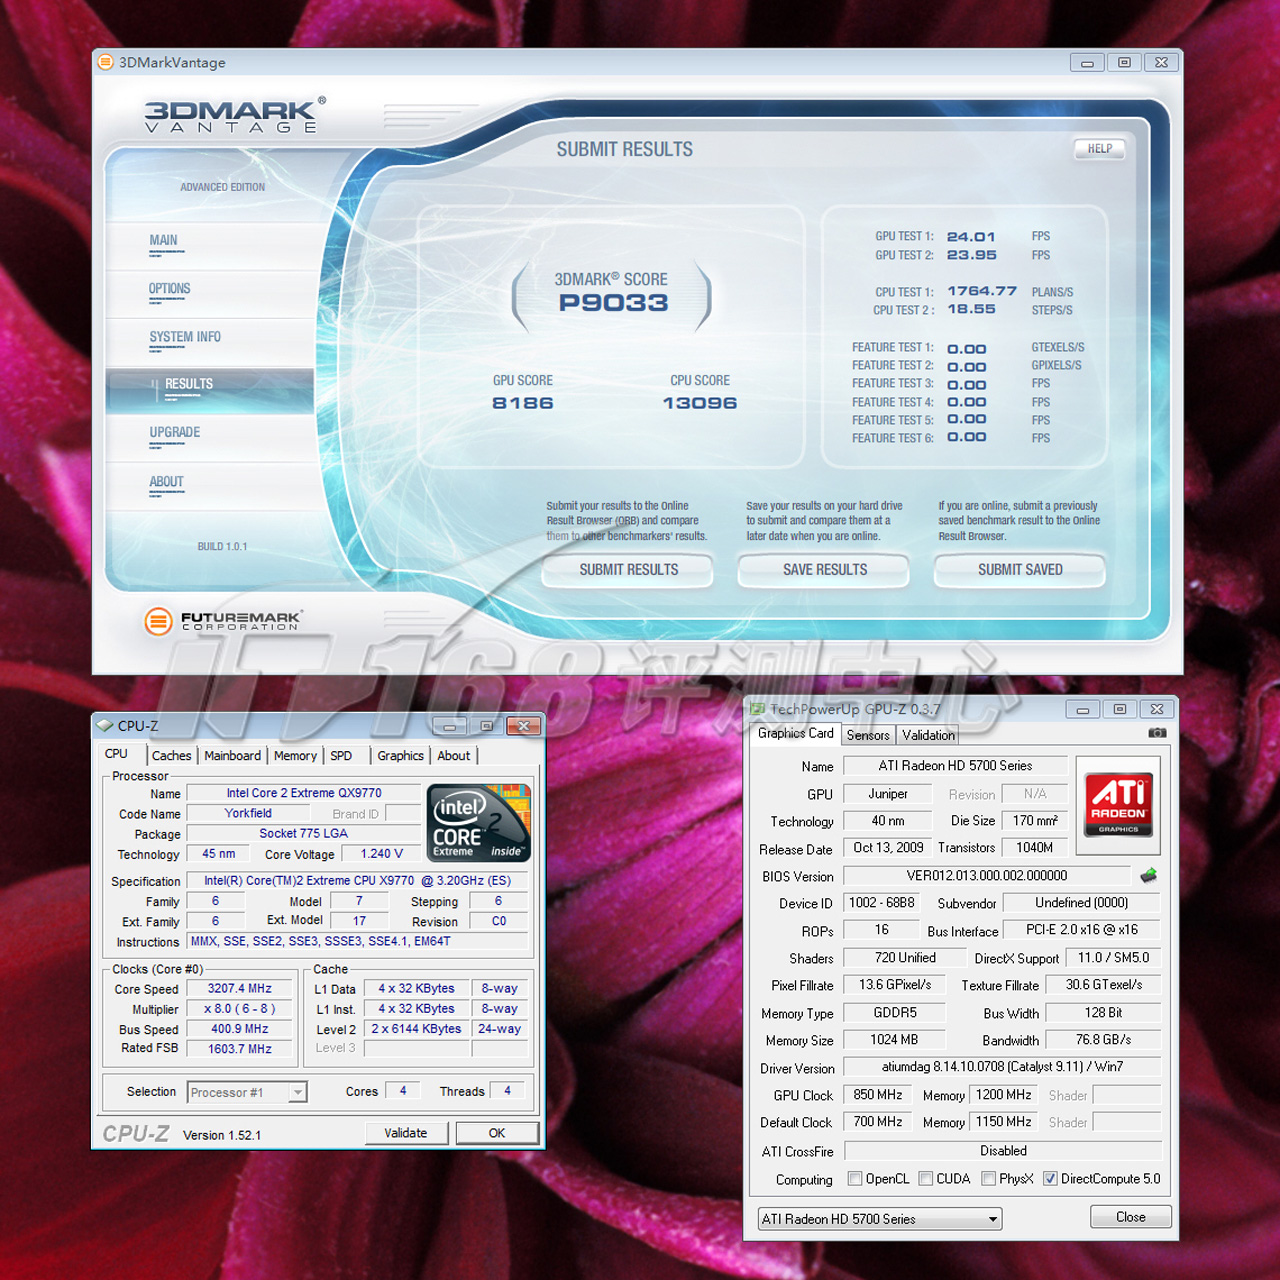Open the Mainboard tab in CPU-Z
1280x1280 pixels.
[x=233, y=756]
